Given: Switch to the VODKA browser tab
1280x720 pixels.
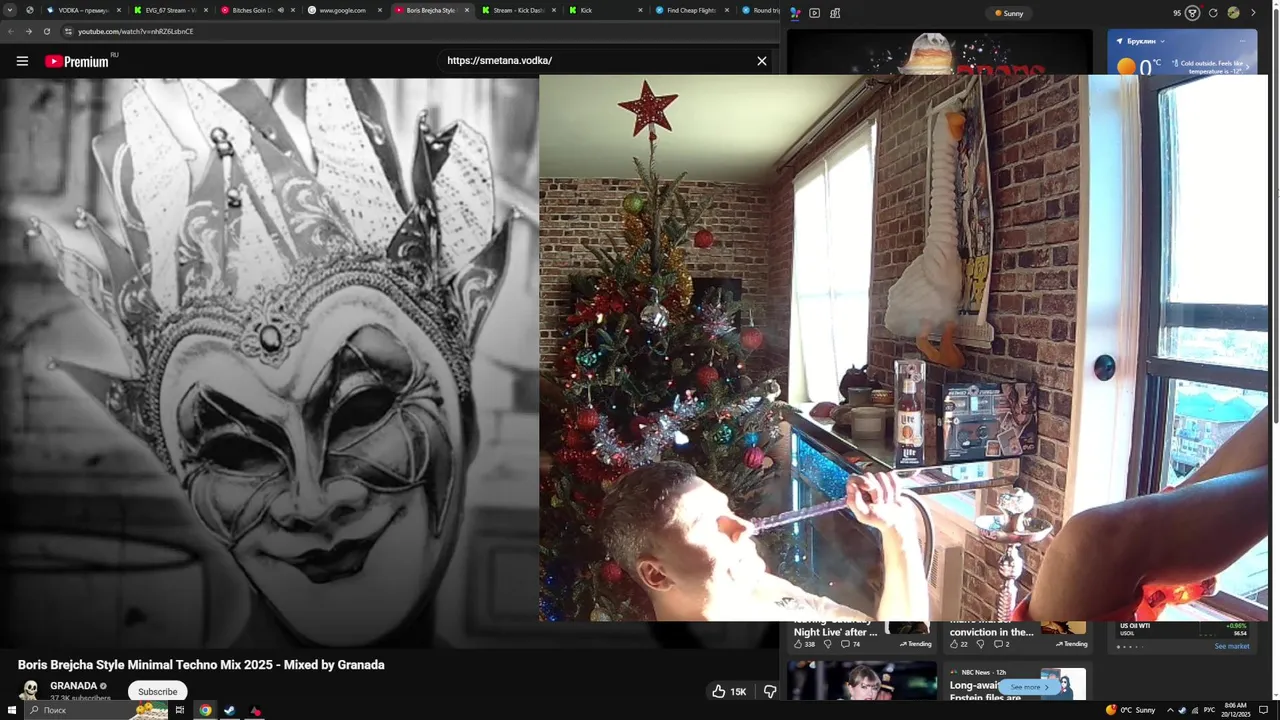Looking at the screenshot, I should tap(83, 10).
